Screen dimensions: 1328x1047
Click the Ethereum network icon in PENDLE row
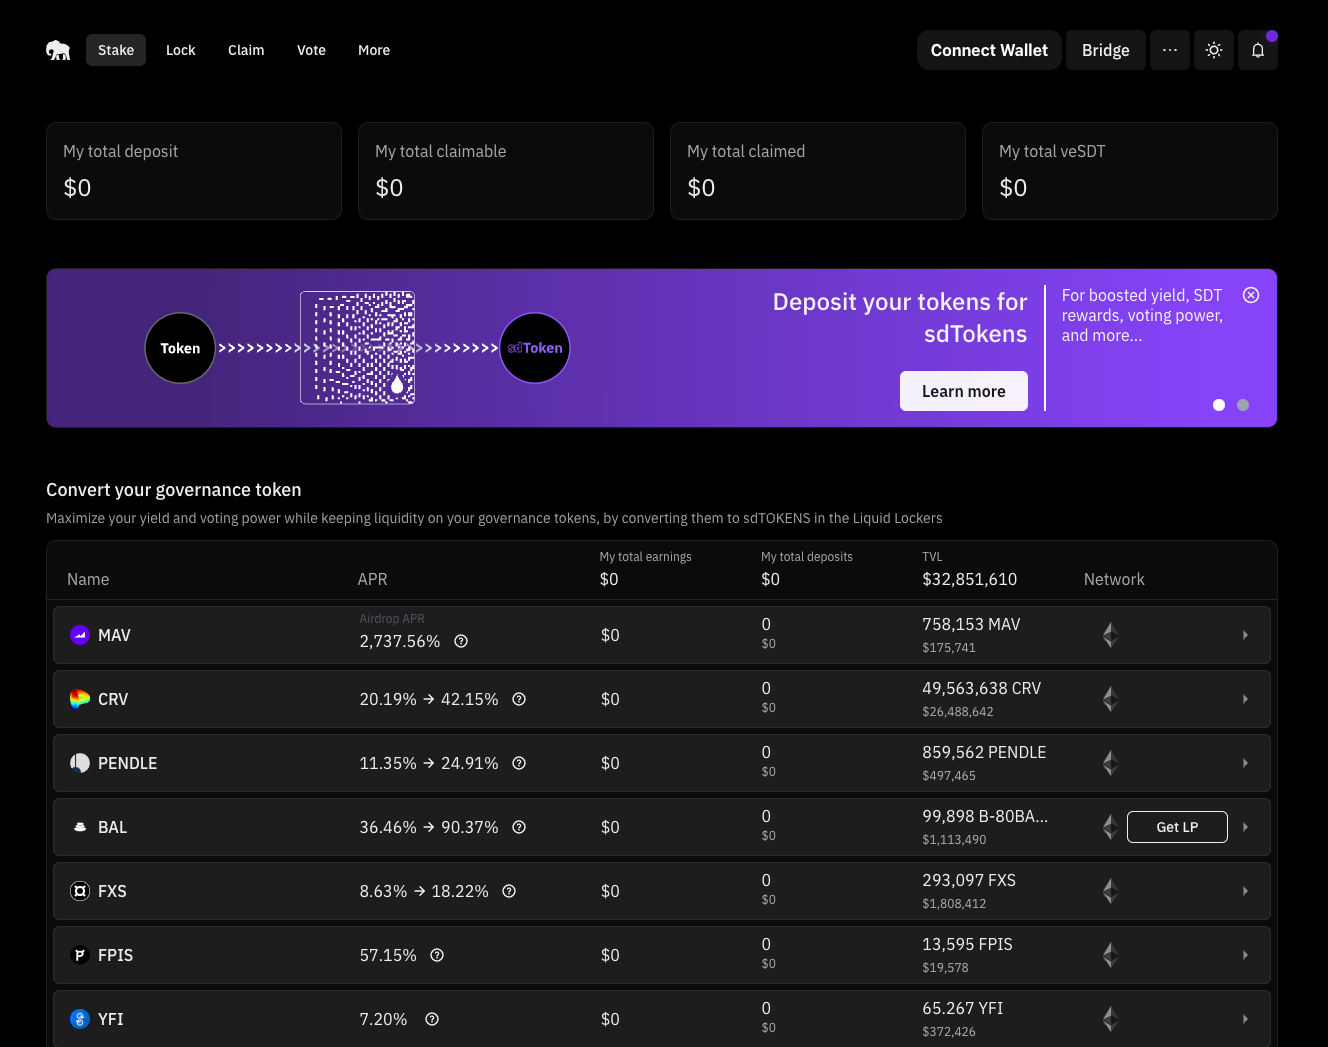tap(1110, 763)
